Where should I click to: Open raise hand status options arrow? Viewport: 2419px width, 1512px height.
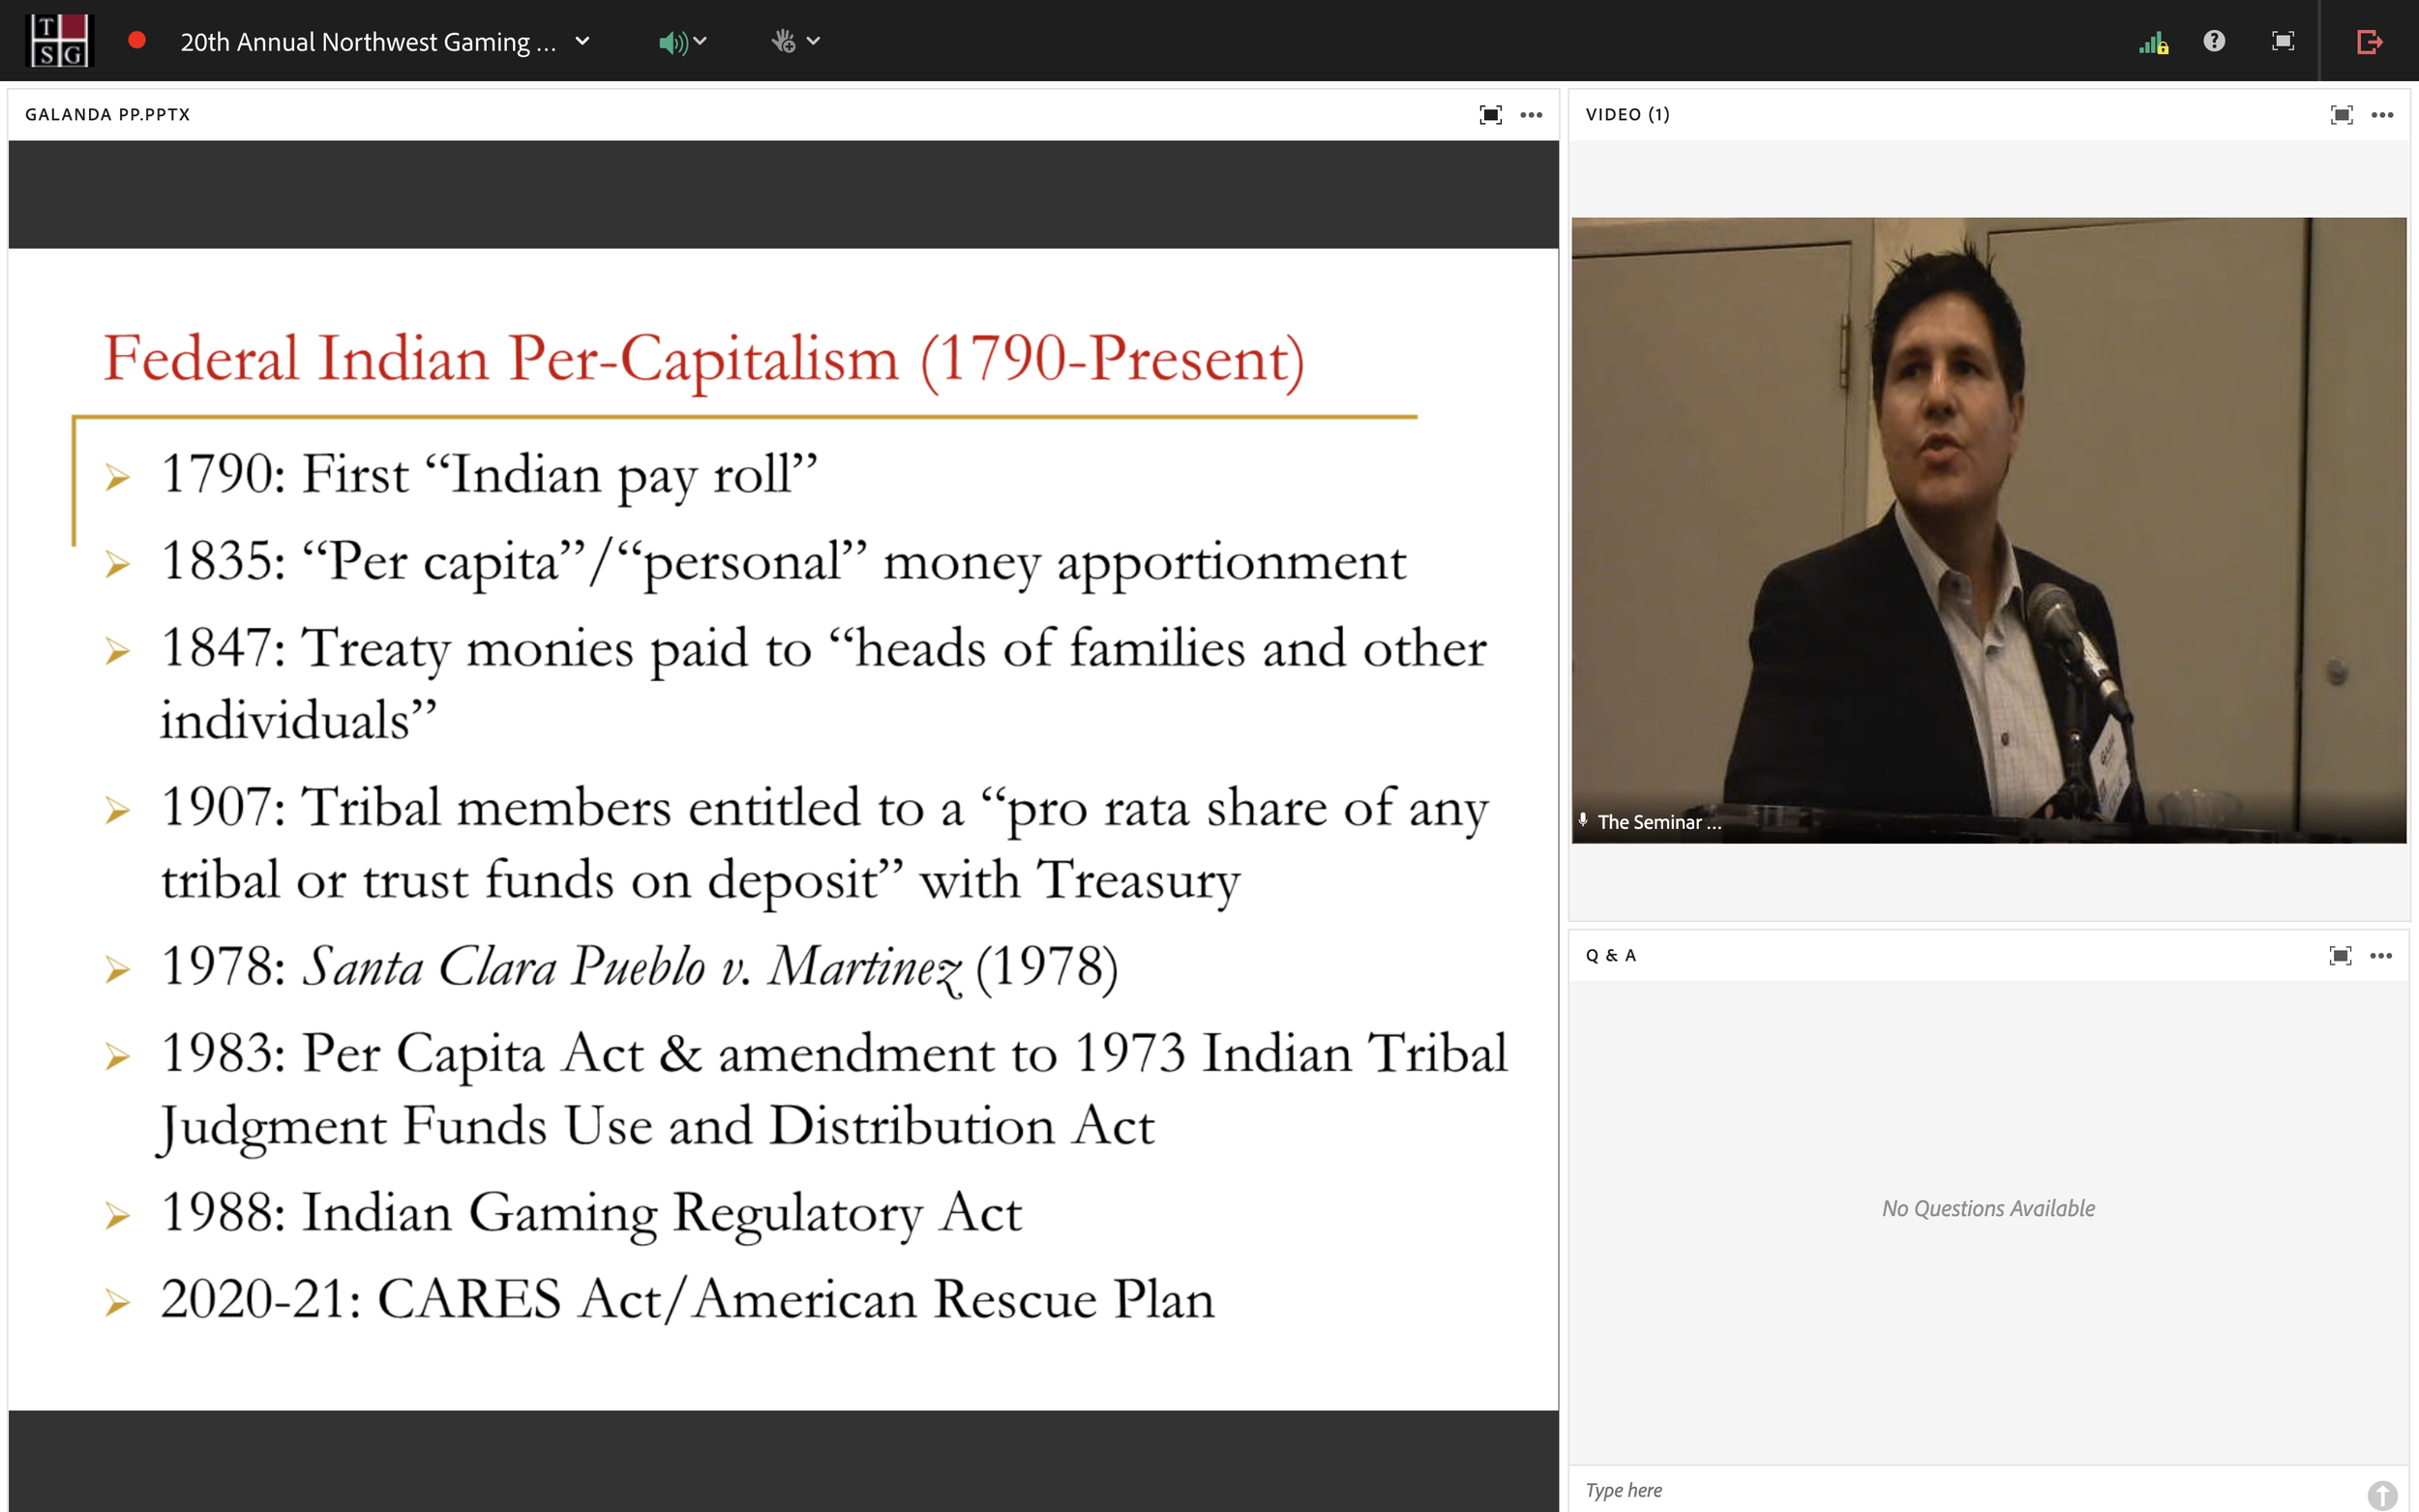(814, 41)
